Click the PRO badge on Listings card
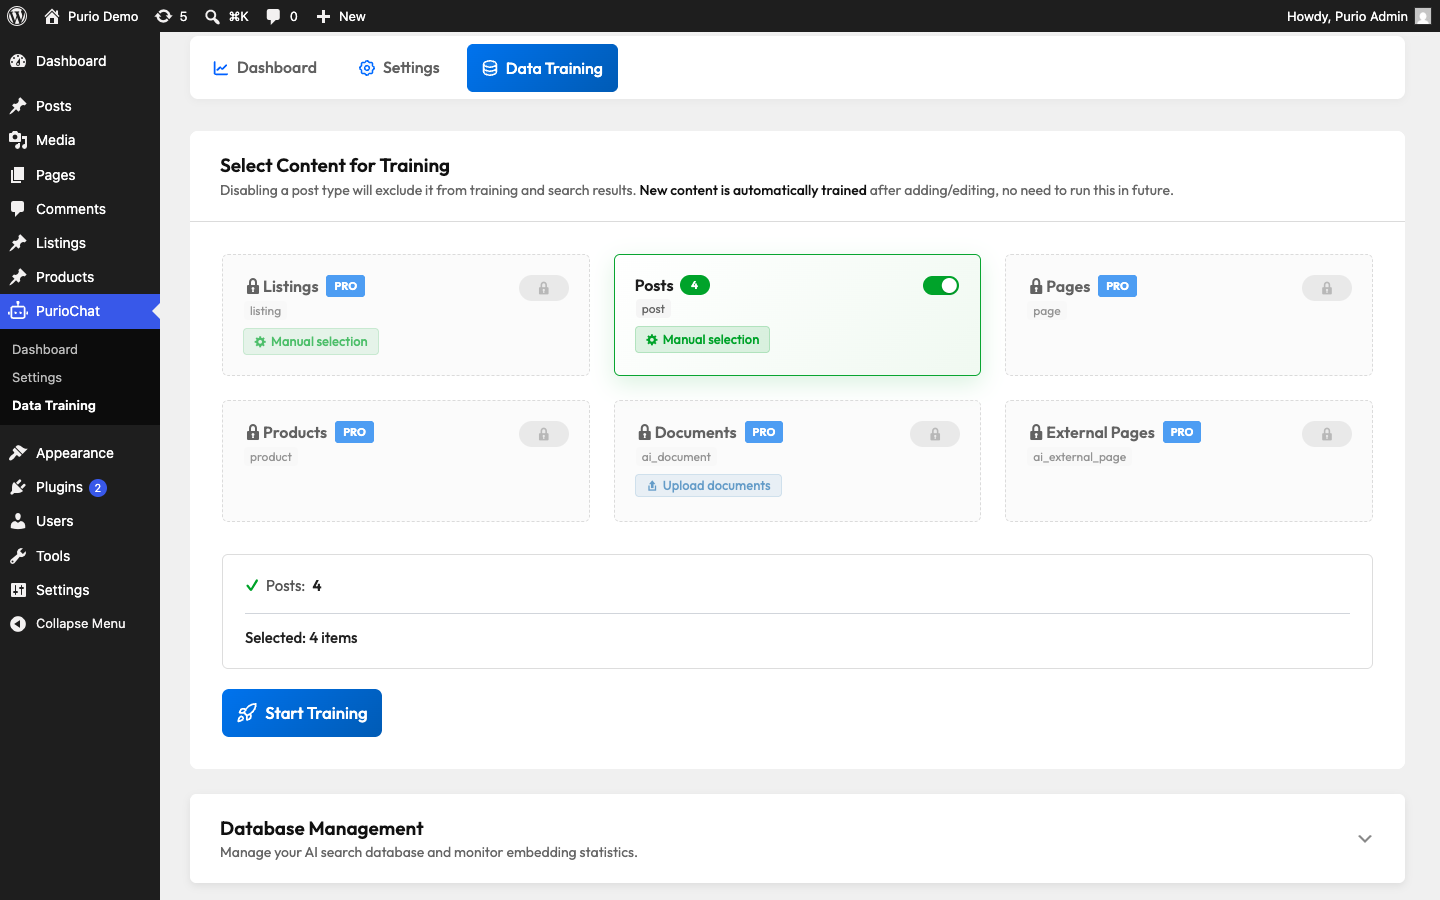The width and height of the screenshot is (1440, 900). (346, 286)
